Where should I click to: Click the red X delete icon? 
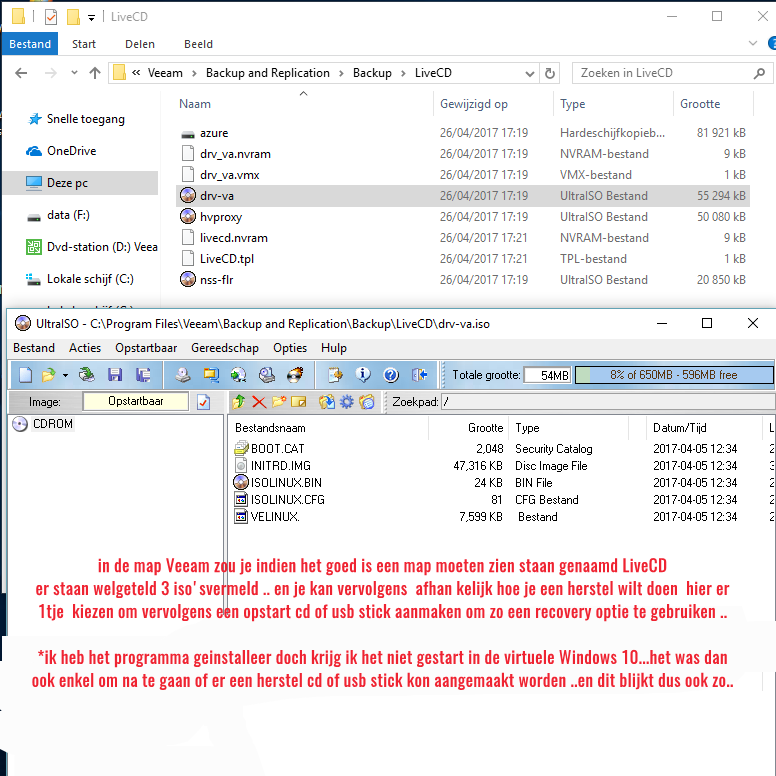tap(258, 402)
